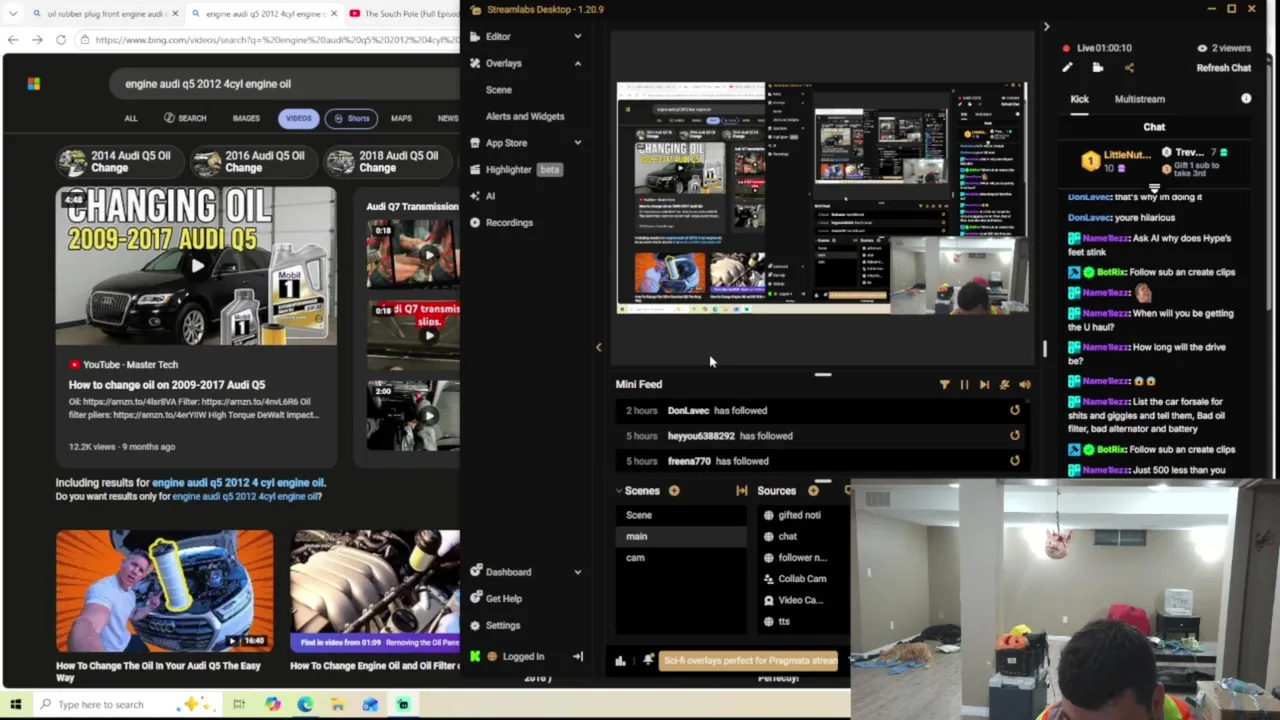Skip to next alert in Mini Feed
This screenshot has height=720, width=1280.
point(984,384)
